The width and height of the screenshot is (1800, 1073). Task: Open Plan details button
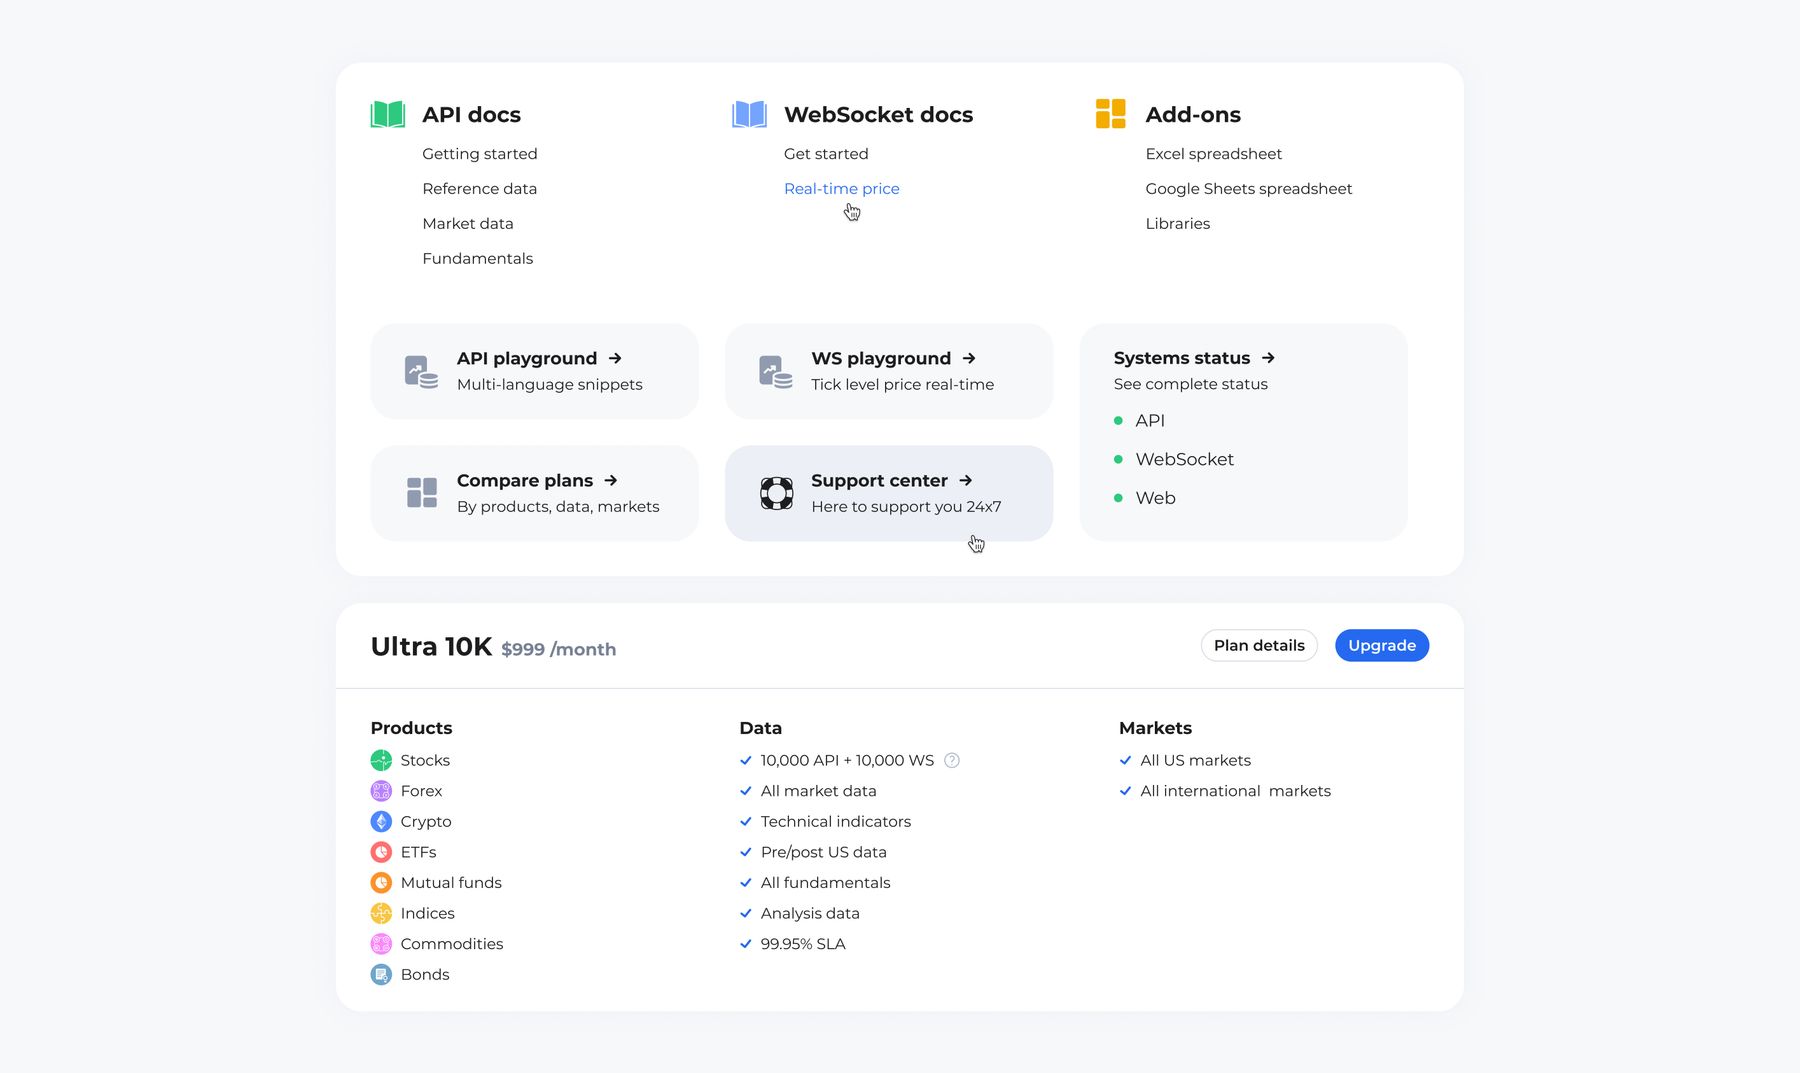pyautogui.click(x=1258, y=646)
